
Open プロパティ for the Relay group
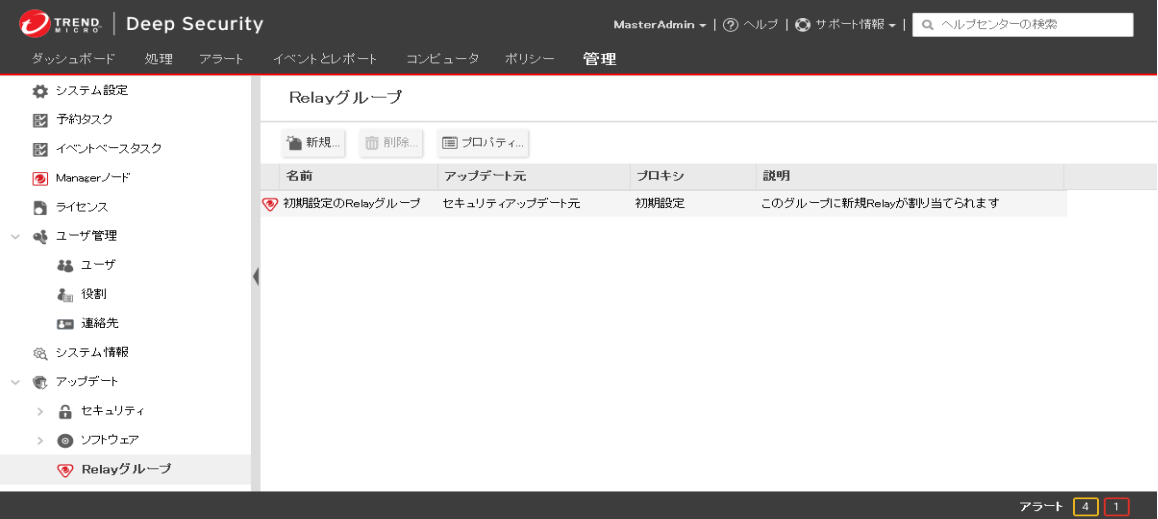tap(483, 143)
